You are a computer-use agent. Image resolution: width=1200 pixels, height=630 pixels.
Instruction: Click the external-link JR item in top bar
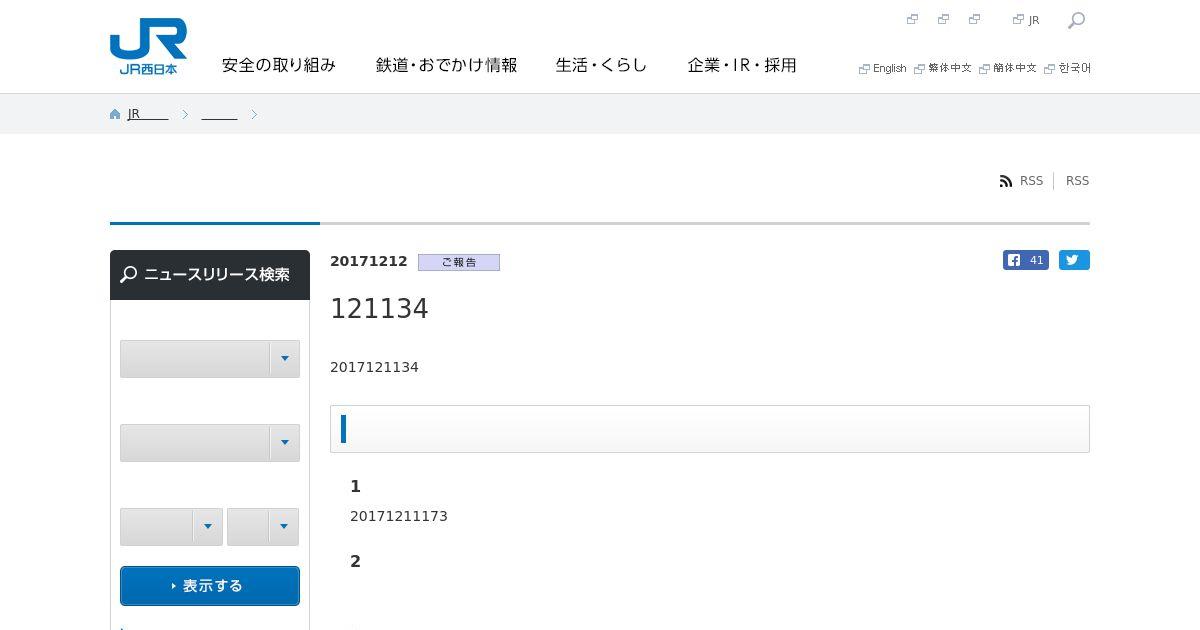(1026, 20)
